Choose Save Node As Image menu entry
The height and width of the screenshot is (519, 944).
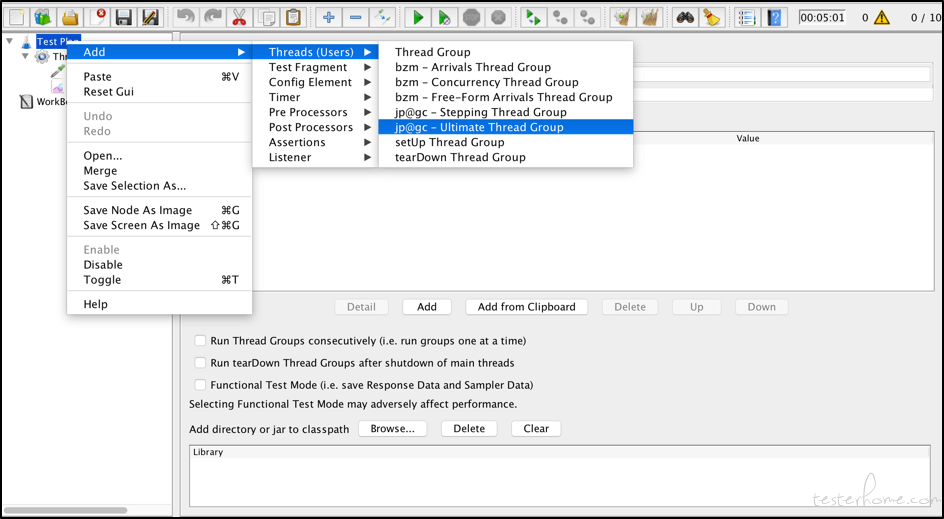pyautogui.click(x=138, y=210)
